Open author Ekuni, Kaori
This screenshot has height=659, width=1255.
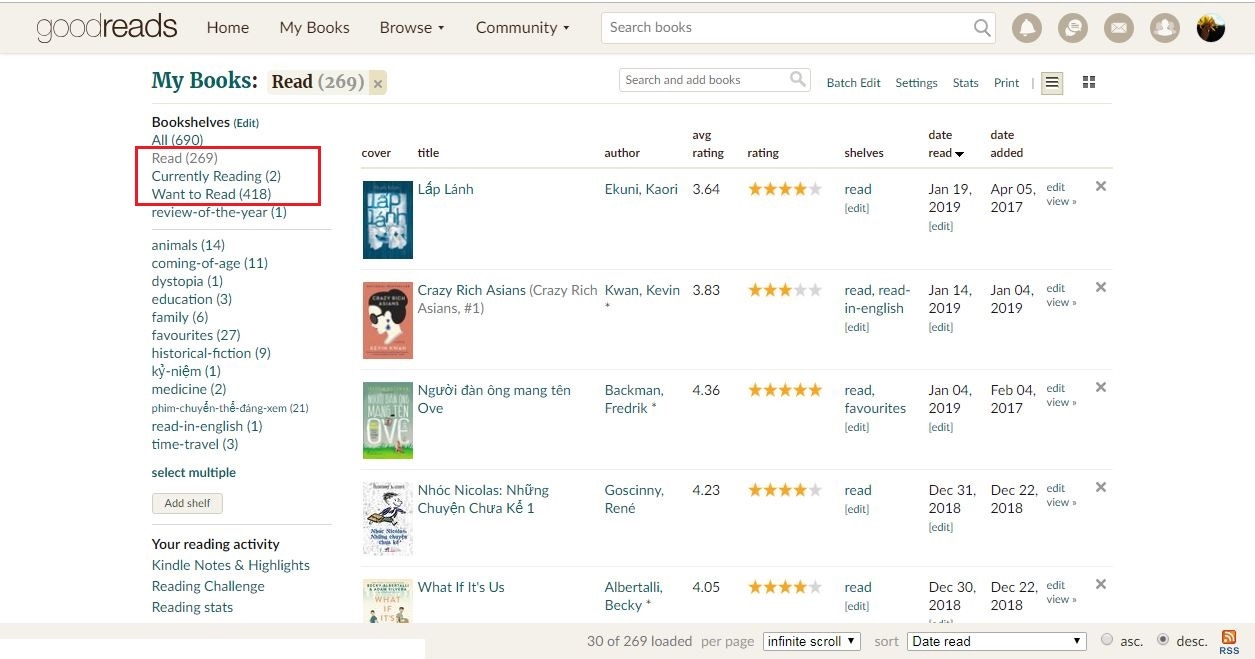pyautogui.click(x=641, y=189)
